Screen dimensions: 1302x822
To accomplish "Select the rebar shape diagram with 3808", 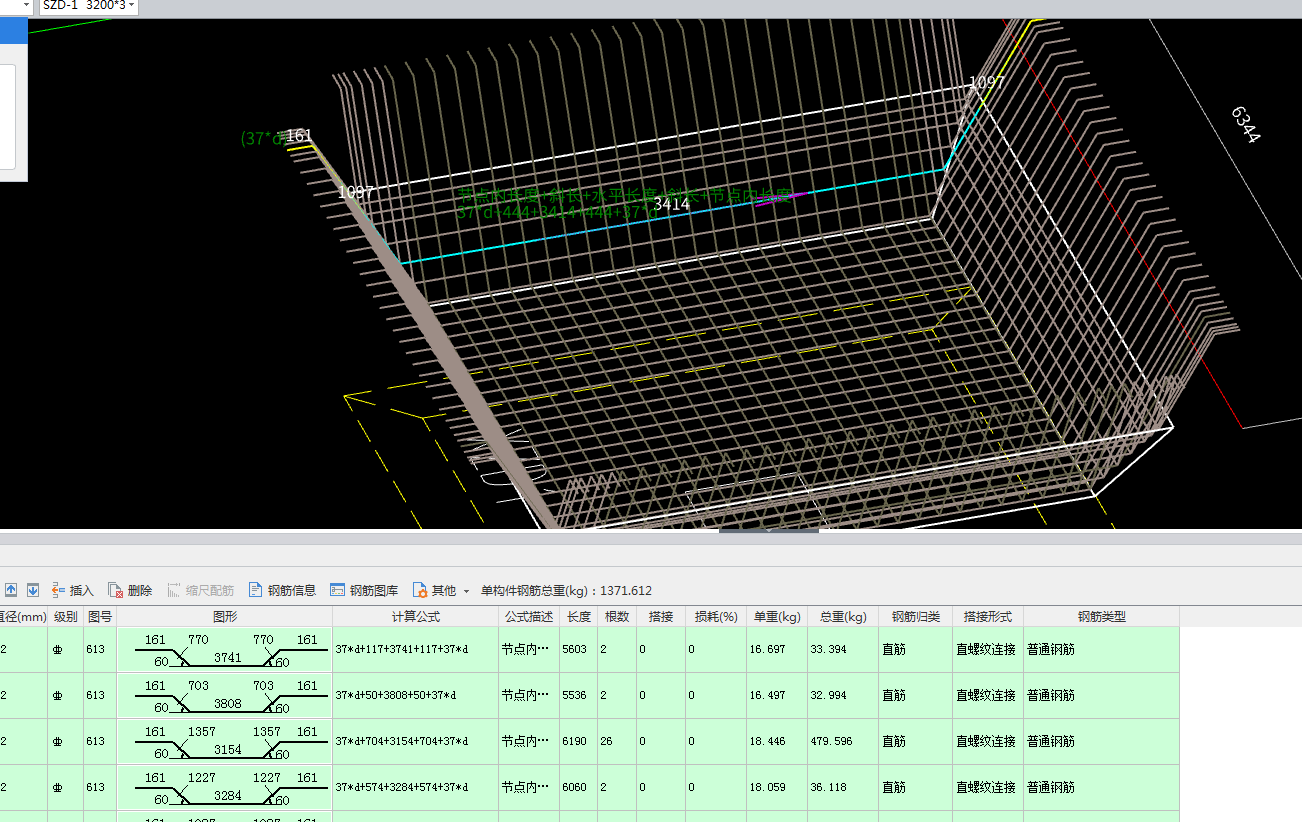I will (225, 696).
